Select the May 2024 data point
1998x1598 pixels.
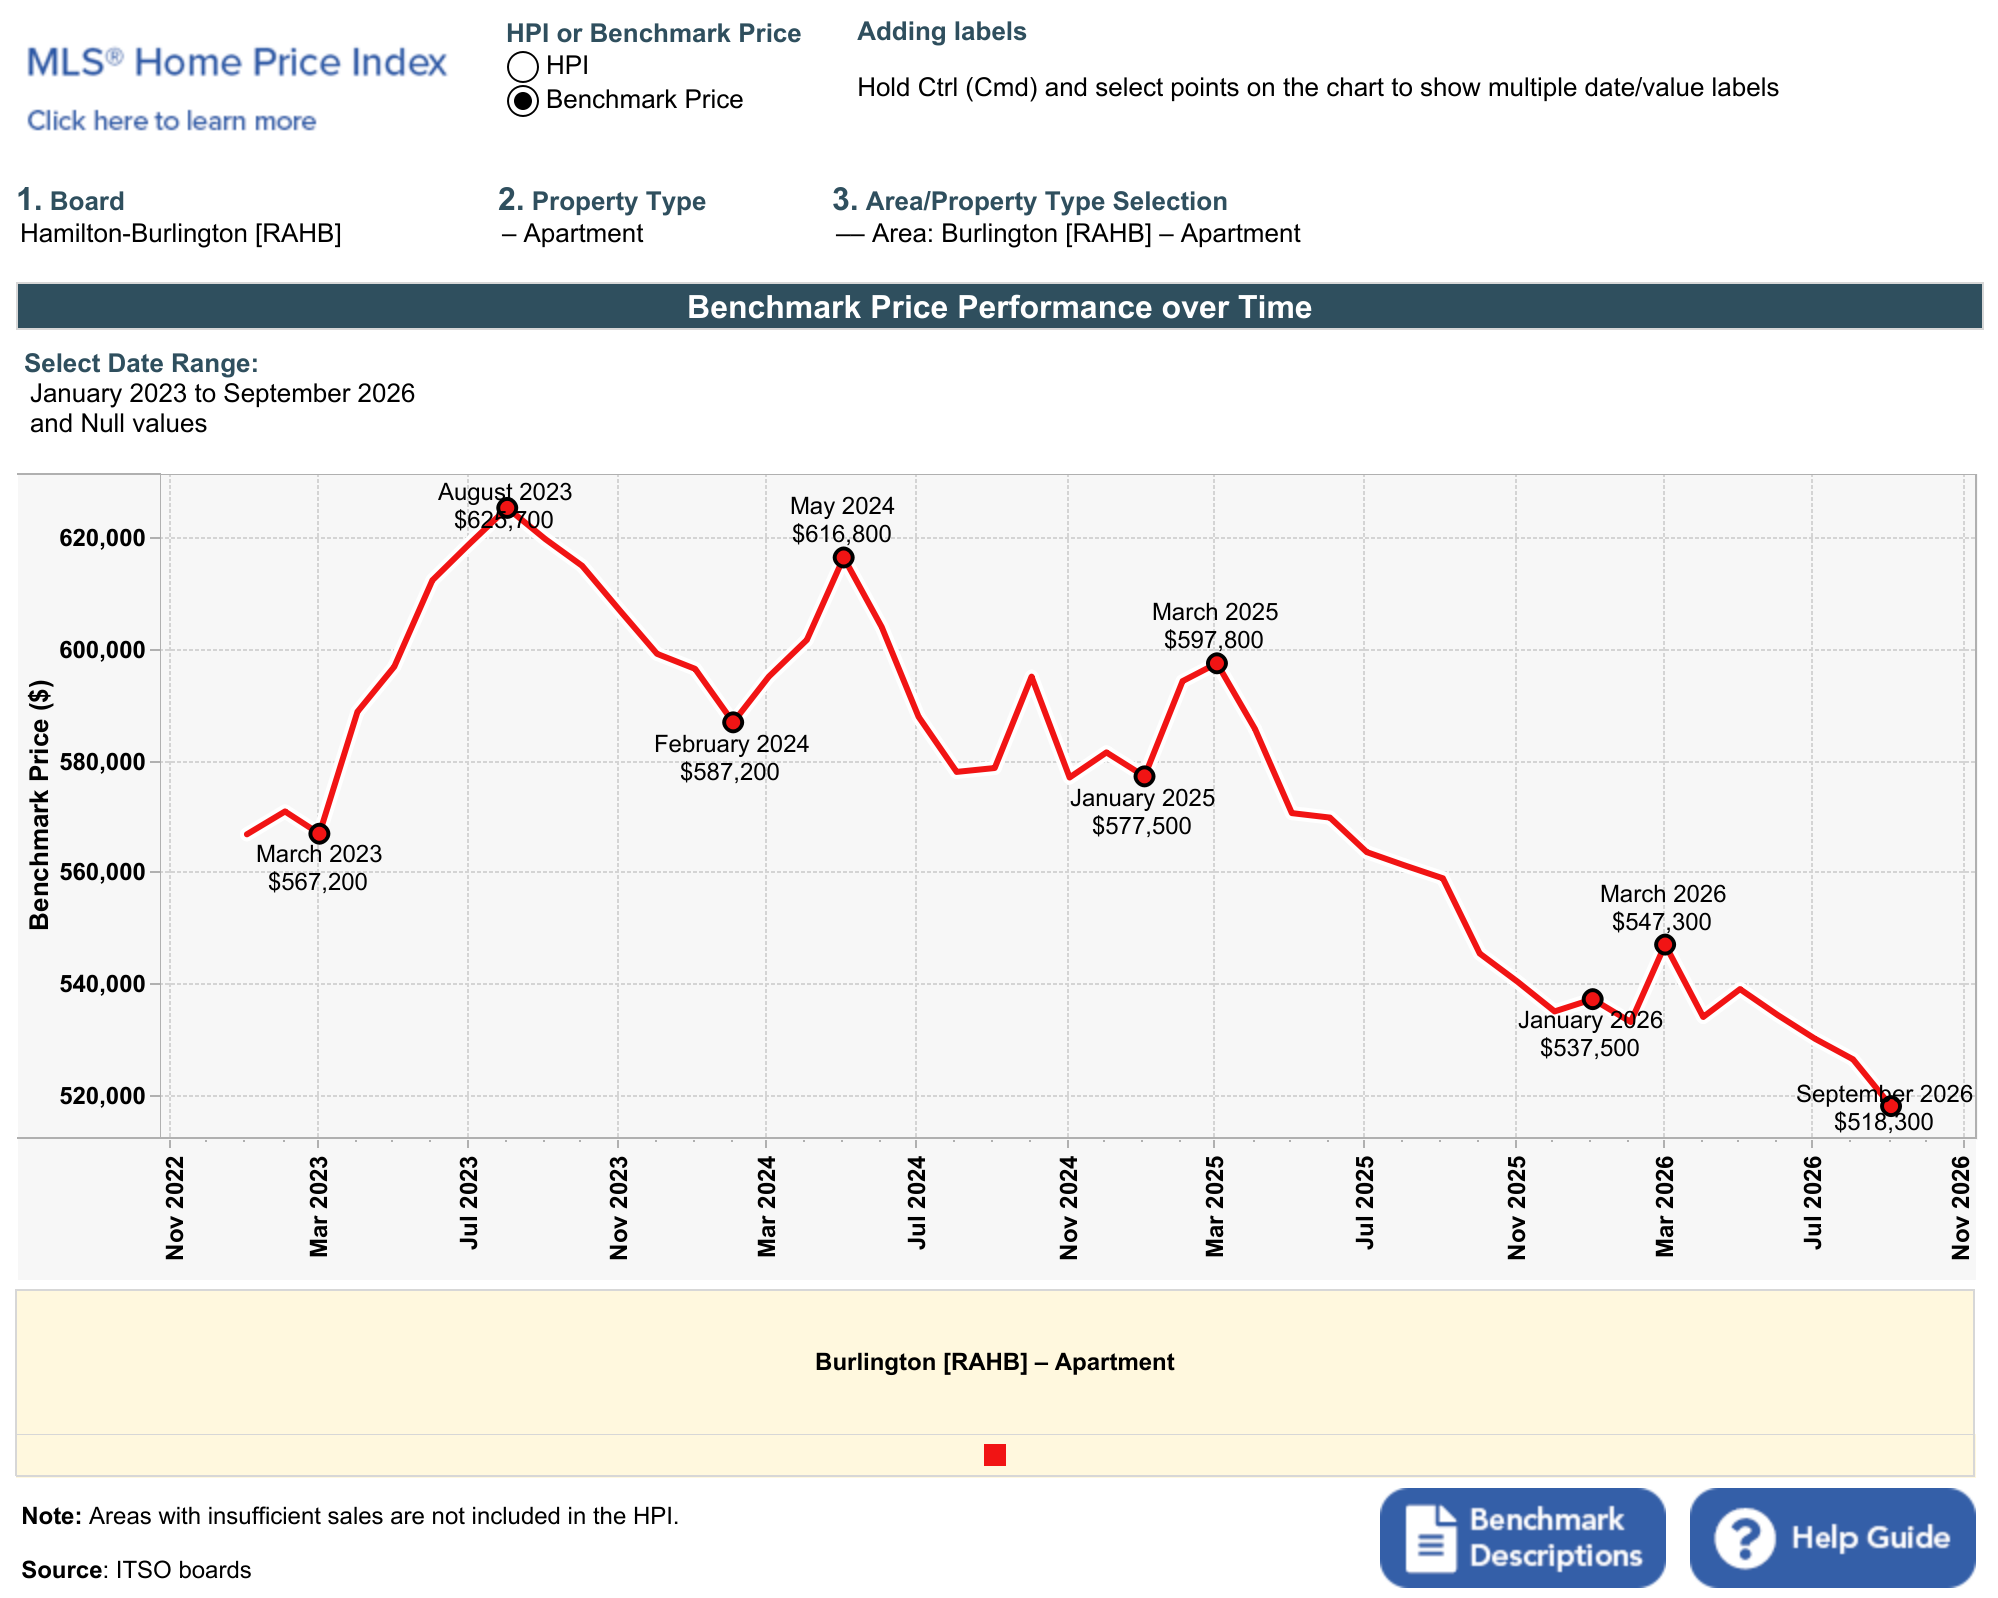[844, 557]
